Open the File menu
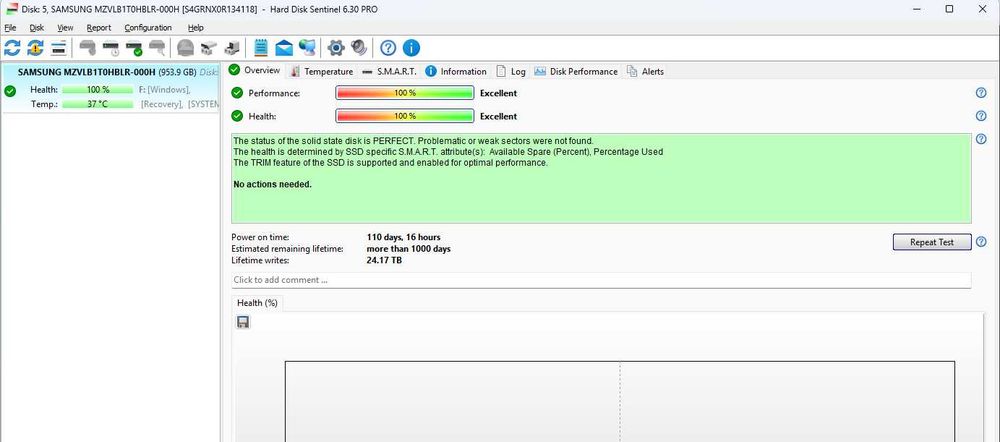Screen dimensions: 1000x442 point(10,27)
